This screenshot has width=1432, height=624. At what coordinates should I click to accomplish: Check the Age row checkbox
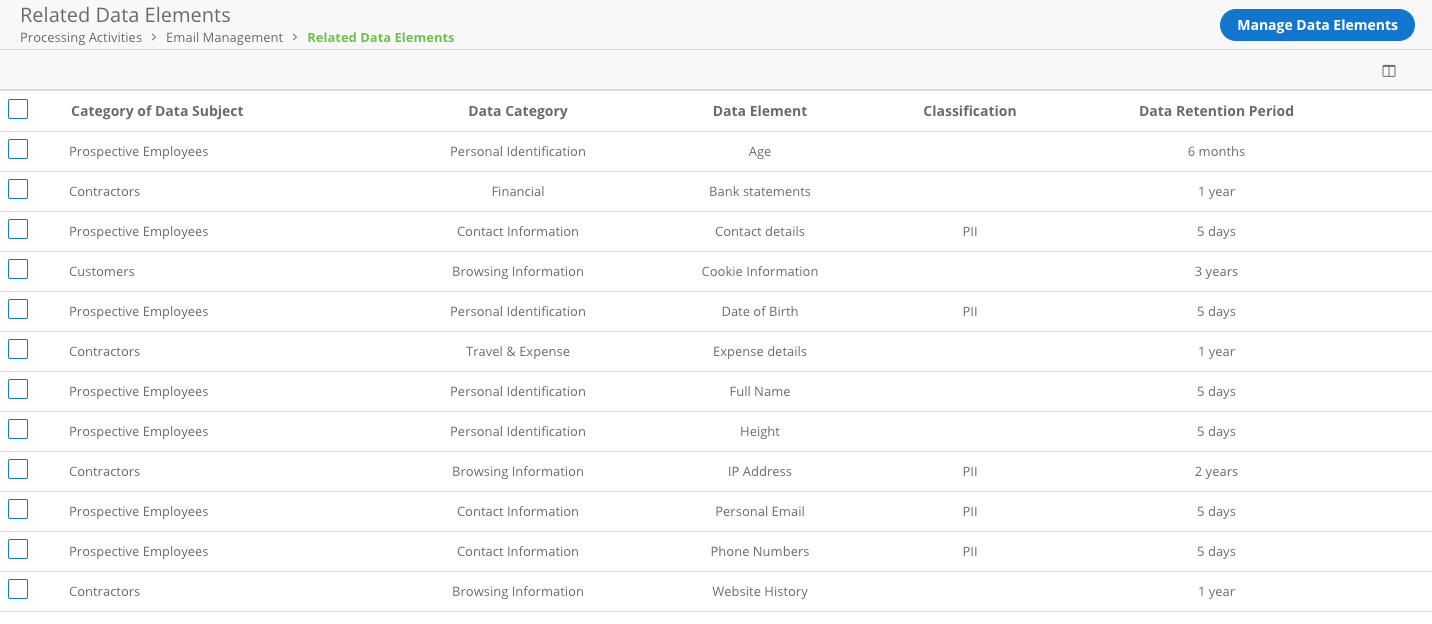(18, 150)
